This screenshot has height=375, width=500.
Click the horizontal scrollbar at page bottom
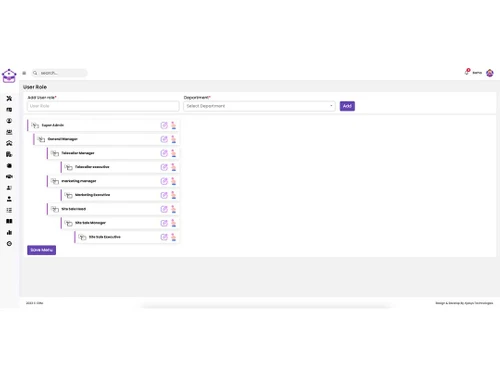[x=266, y=306]
